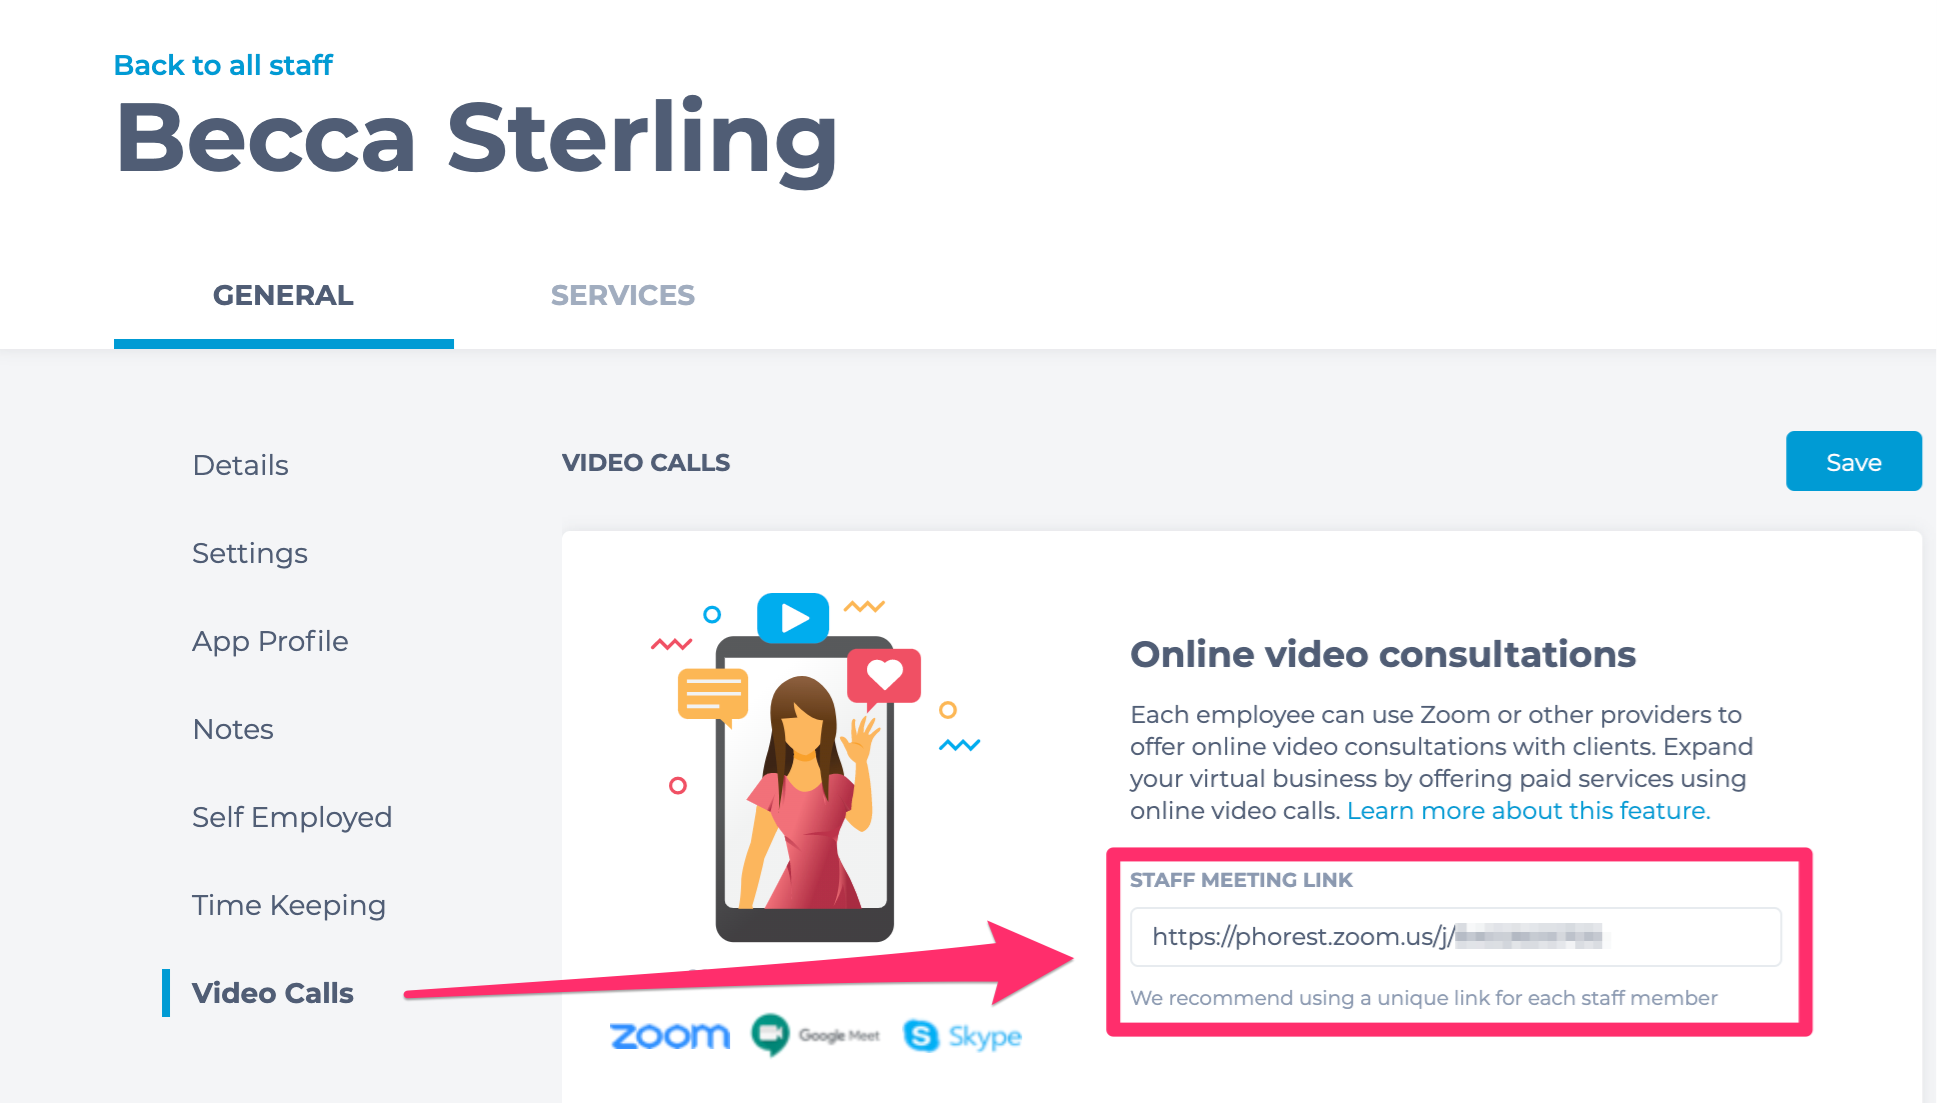Open the Notes sidebar item

pos(233,729)
